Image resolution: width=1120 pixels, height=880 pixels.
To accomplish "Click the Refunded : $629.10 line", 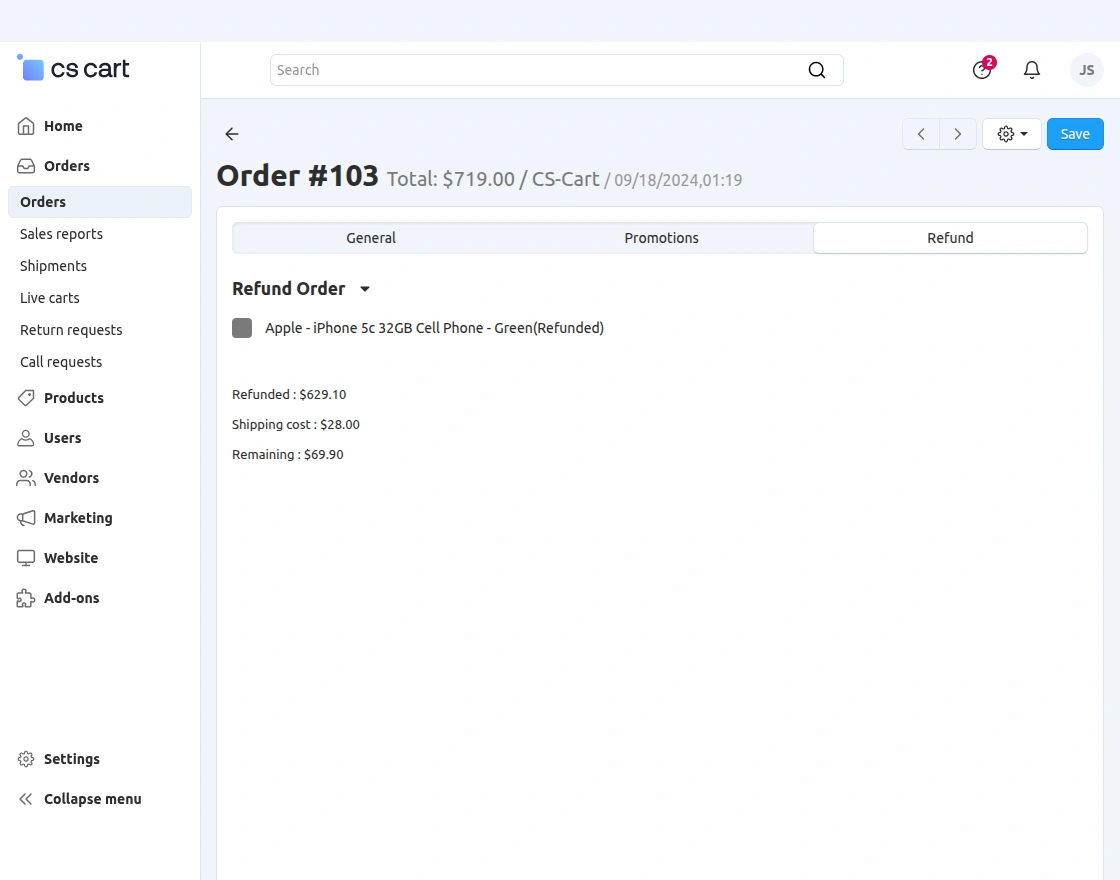I will point(289,395).
